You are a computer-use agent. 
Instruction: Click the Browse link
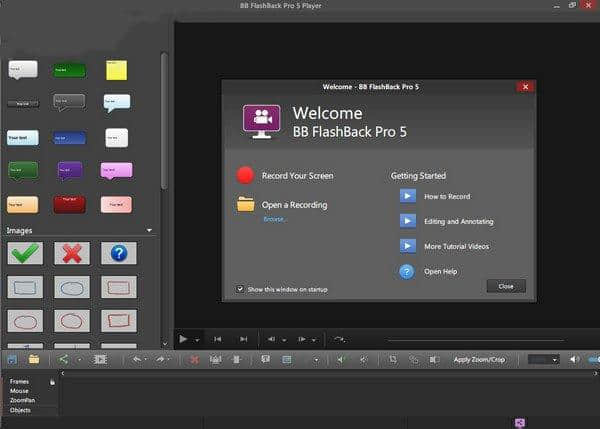[x=273, y=218]
